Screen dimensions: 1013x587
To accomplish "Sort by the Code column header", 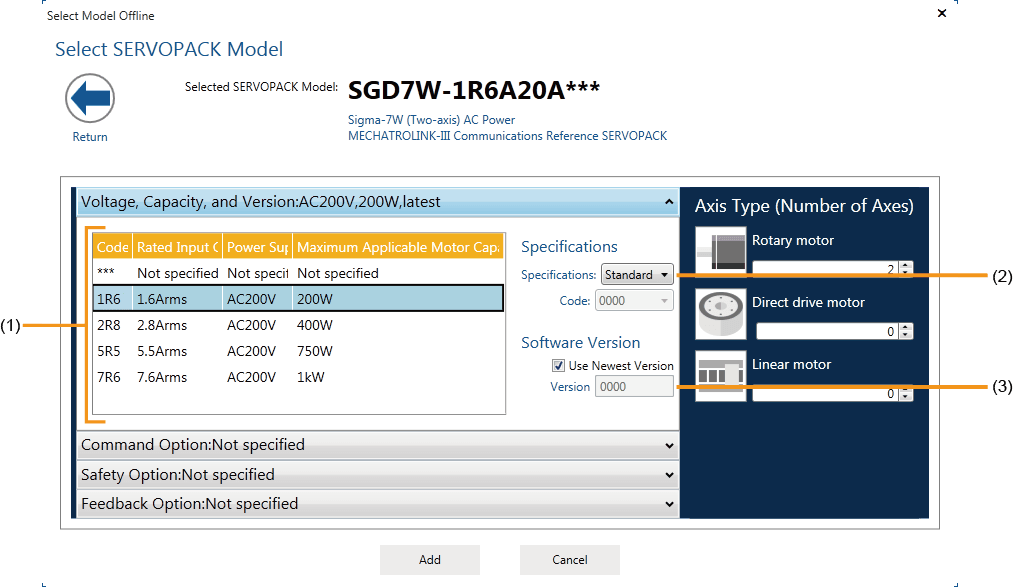I will [112, 247].
